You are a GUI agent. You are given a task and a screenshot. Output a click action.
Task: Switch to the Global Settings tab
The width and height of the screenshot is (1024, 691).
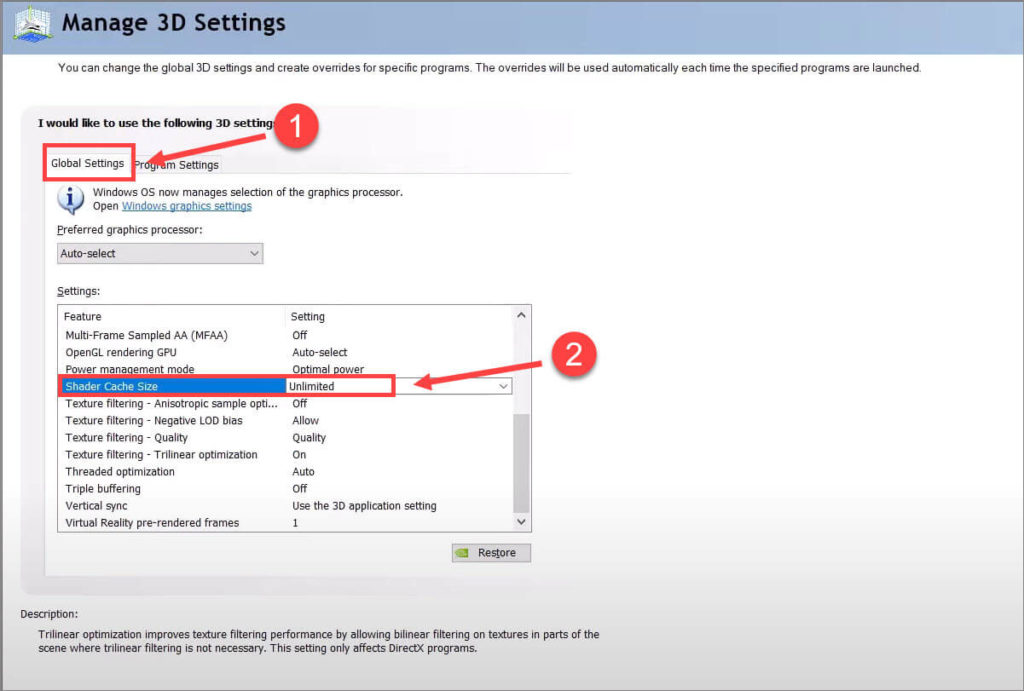pos(88,163)
